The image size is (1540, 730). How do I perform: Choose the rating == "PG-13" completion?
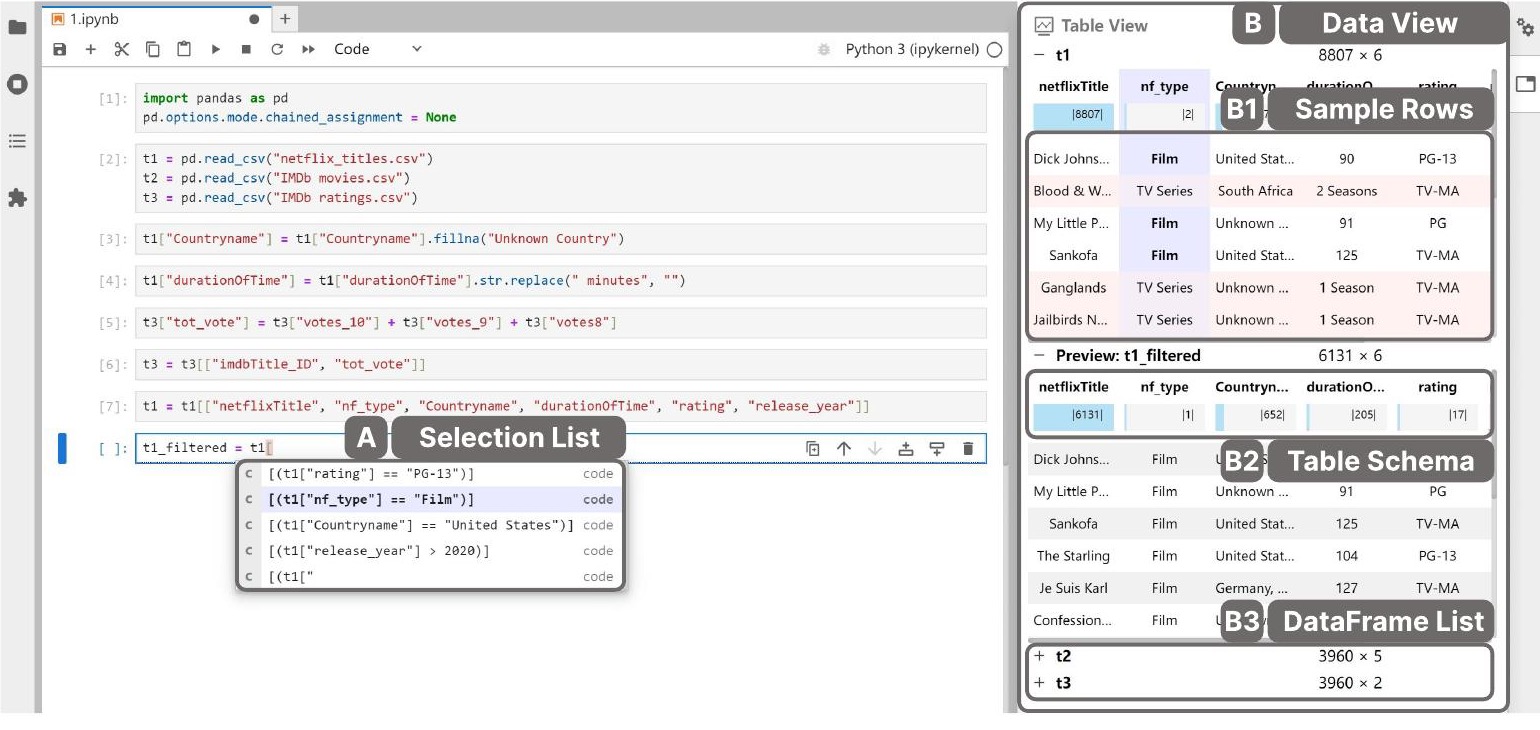pos(430,474)
